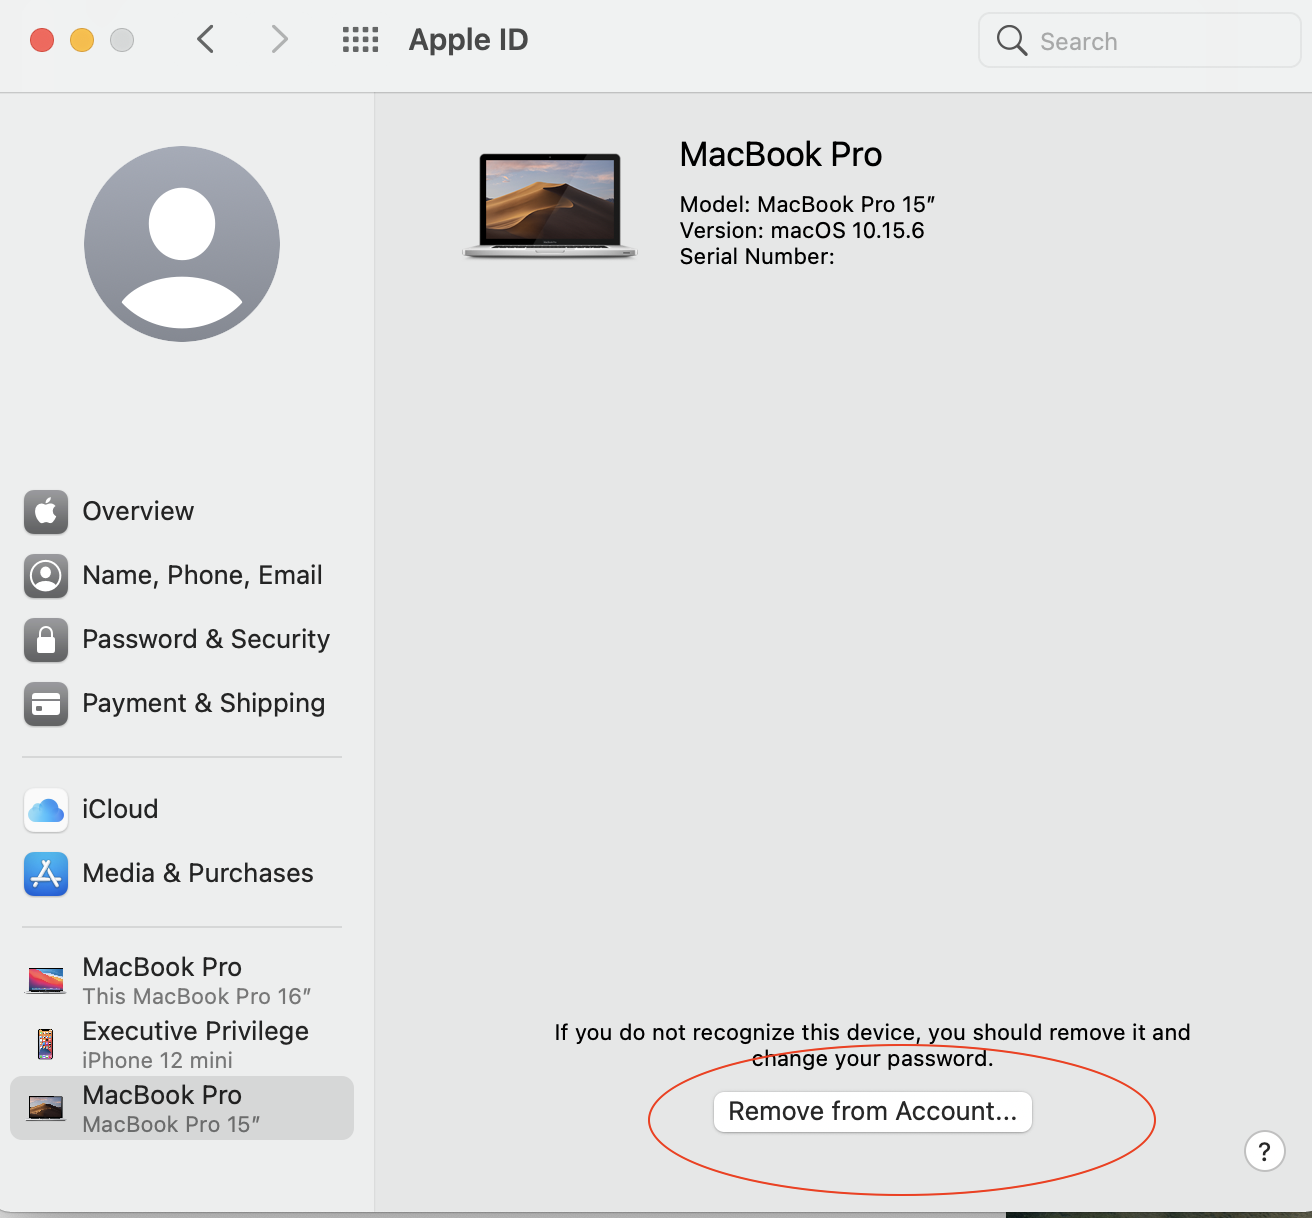This screenshot has height=1218, width=1312.
Task: Open the Overview section
Action: point(182,512)
